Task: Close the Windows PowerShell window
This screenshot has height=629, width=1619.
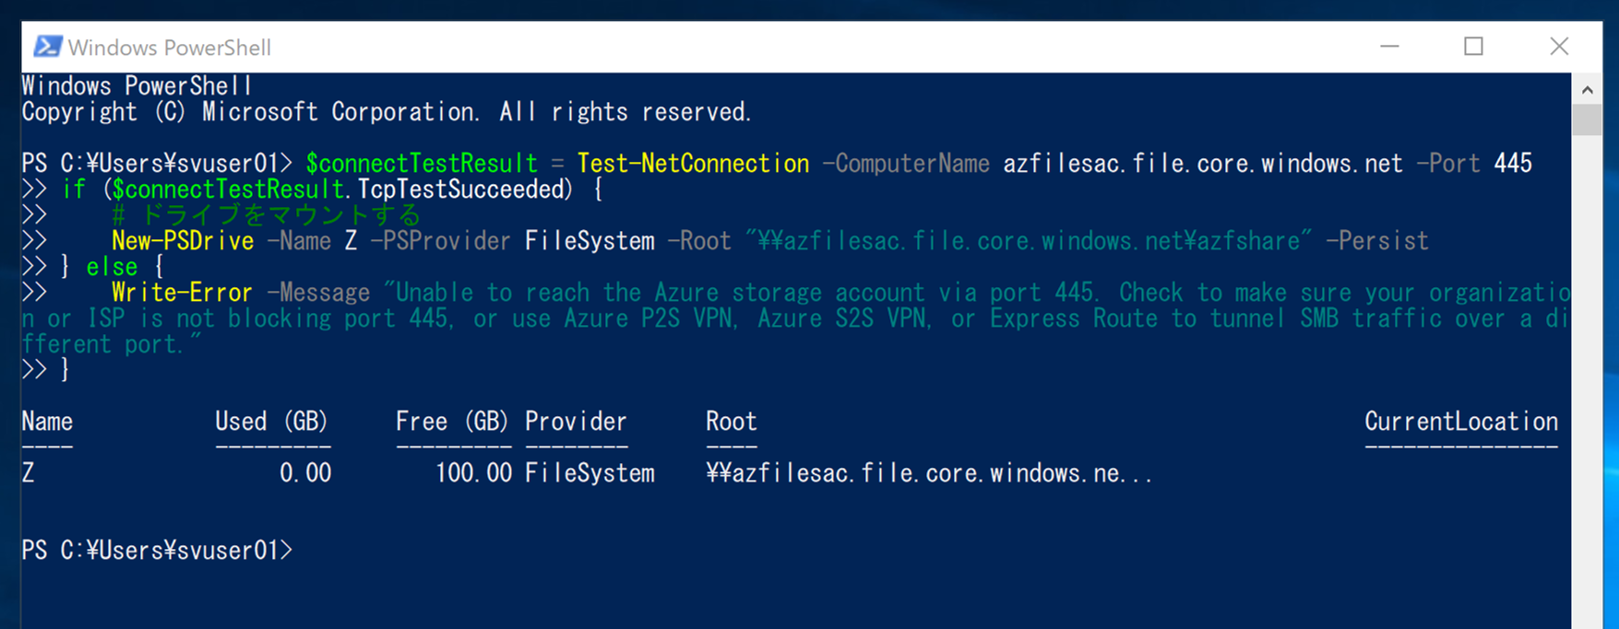Action: click(1558, 46)
